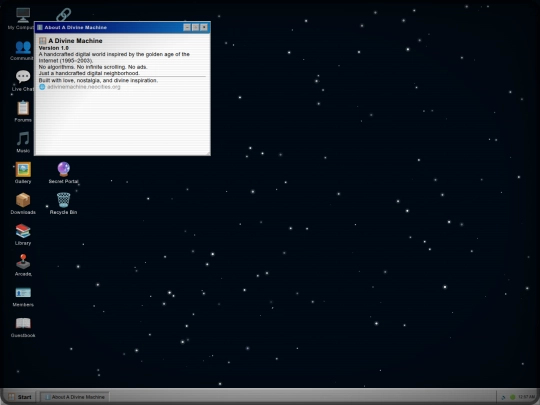Open the Downloads box icon
The image size is (540, 405).
click(23, 204)
